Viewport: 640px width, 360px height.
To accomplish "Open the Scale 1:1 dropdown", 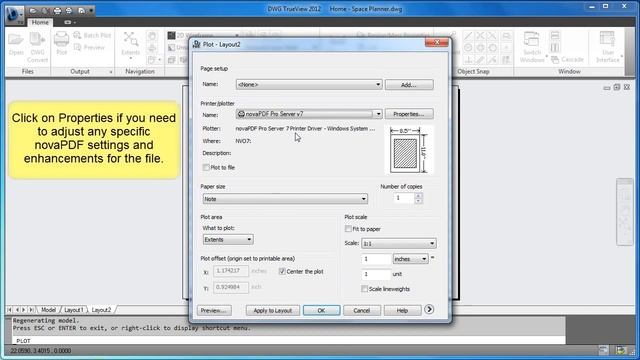I will pyautogui.click(x=399, y=243).
